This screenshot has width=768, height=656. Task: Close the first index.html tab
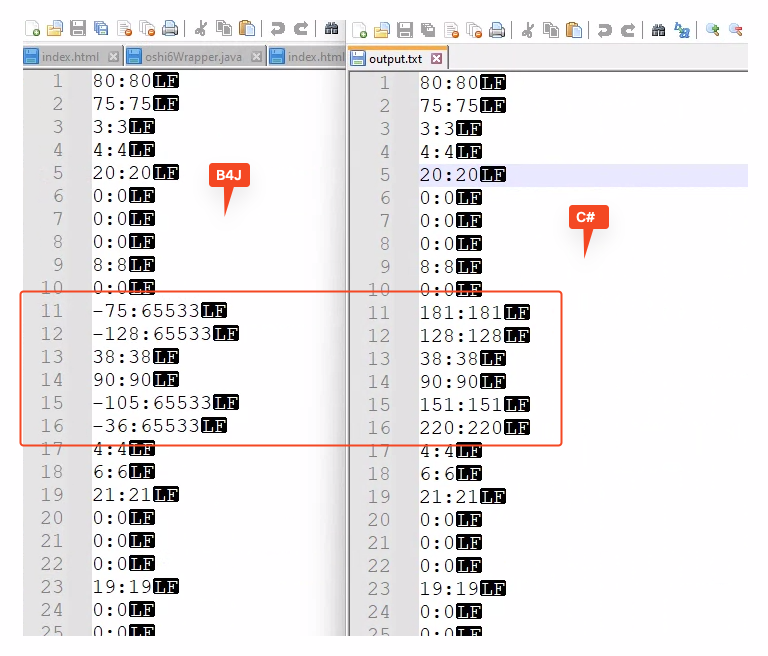pyautogui.click(x=113, y=57)
